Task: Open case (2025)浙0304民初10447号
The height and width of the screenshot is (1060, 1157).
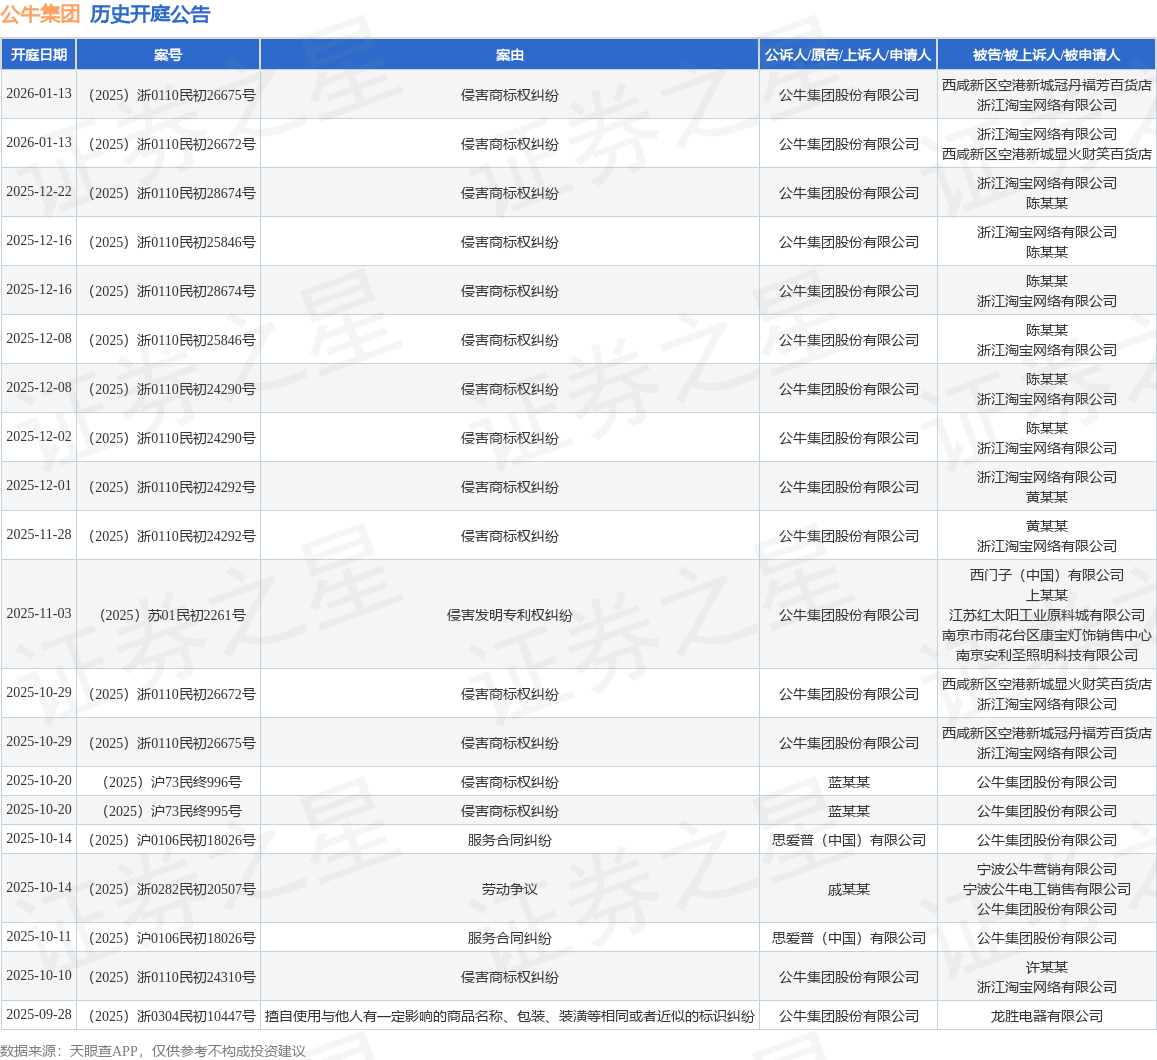Action: coord(168,1016)
